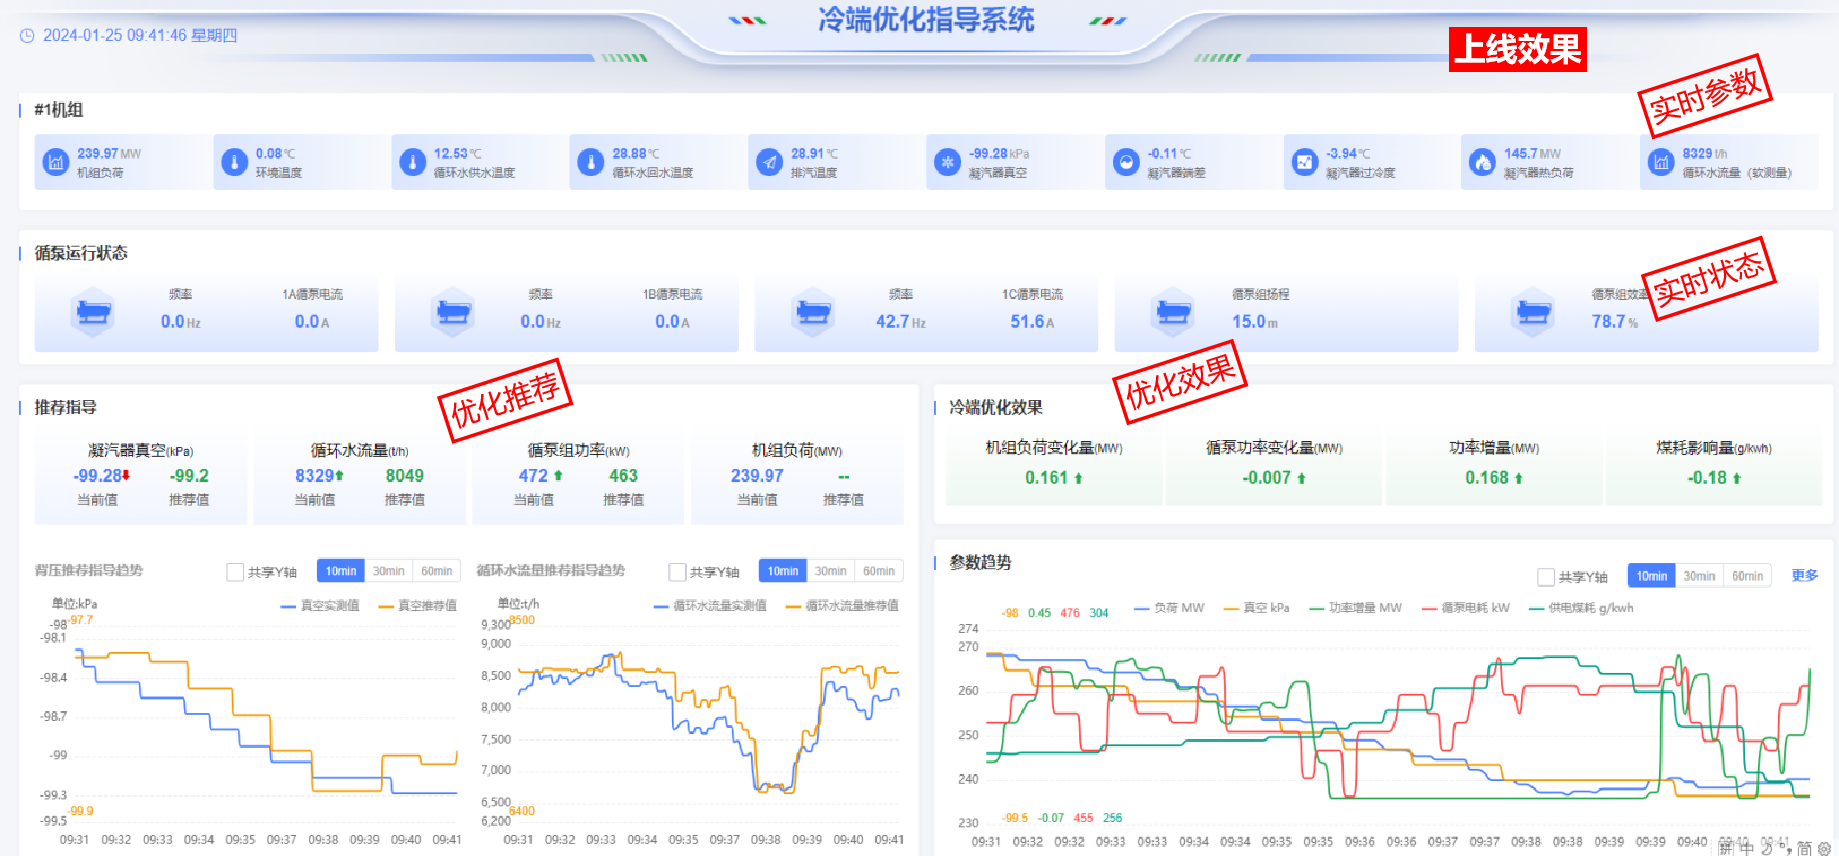Select 60min tab in 循环水流量 chart

coord(878,571)
